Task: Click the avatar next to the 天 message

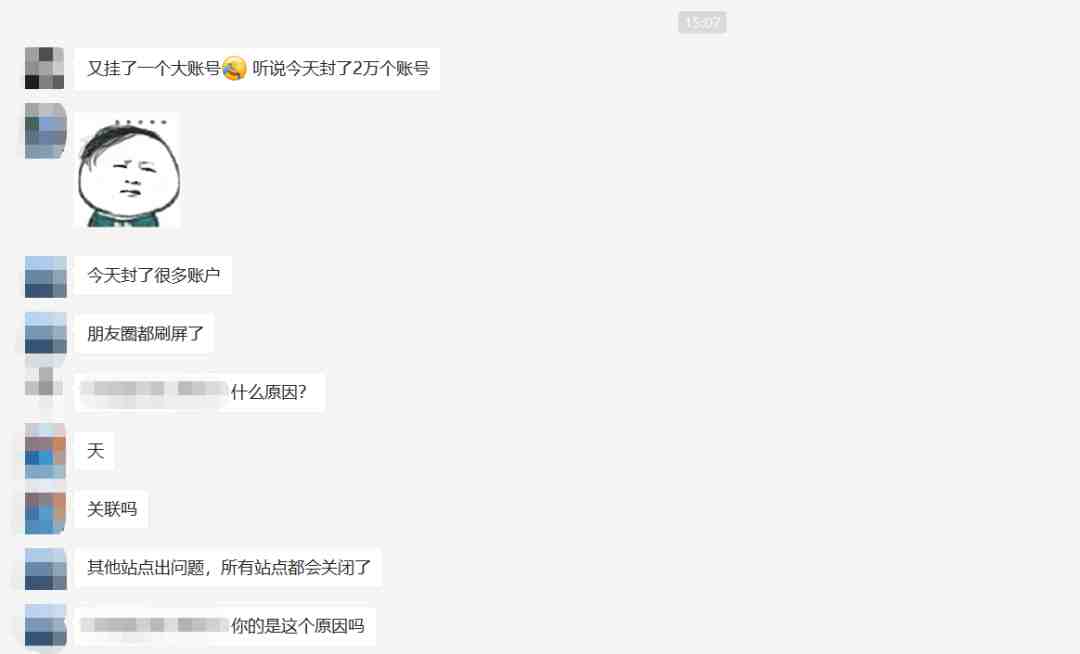Action: pyautogui.click(x=45, y=451)
